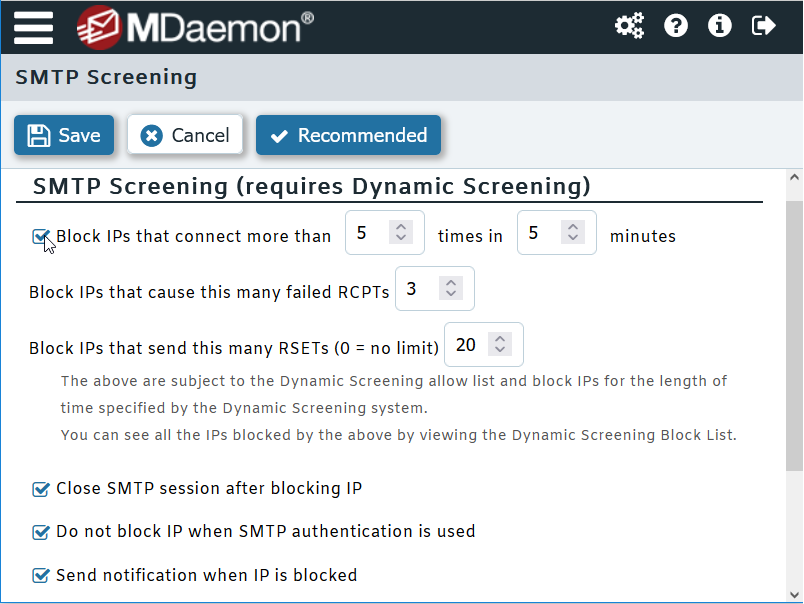Screen dimensions: 804x604
Task: Click the failed RCPTs number field
Action: pos(417,289)
